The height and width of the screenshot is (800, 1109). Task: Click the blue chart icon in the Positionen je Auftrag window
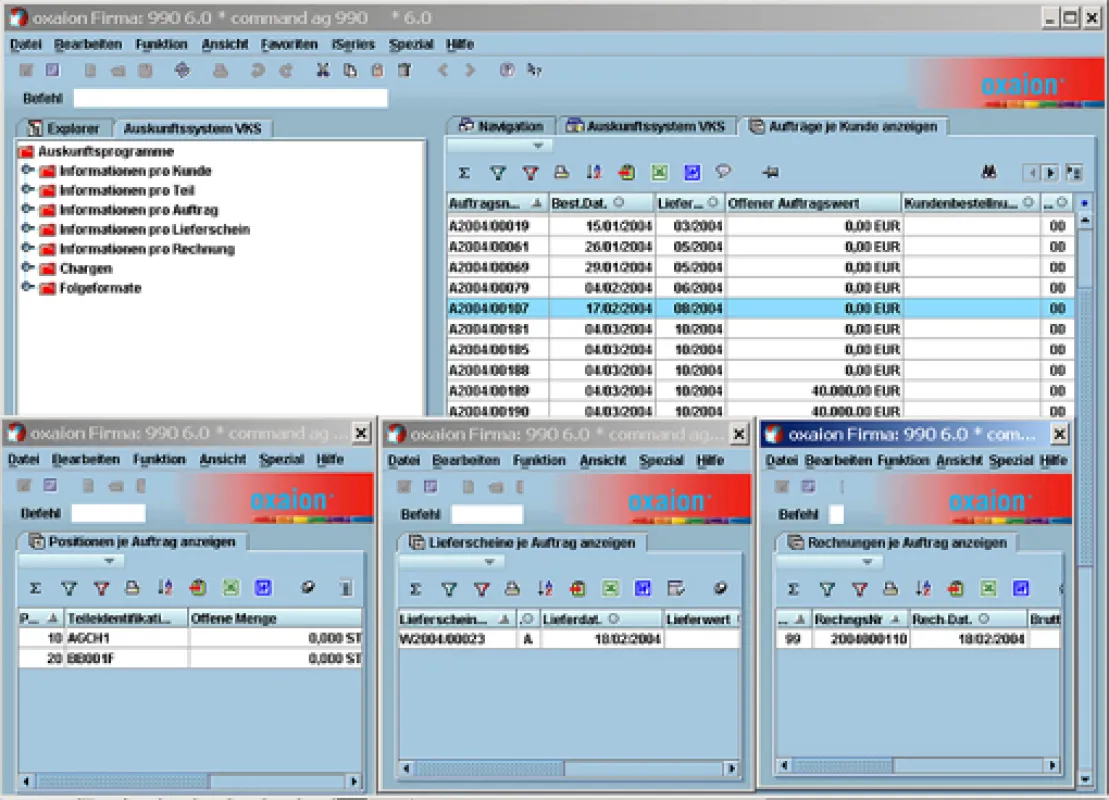pyautogui.click(x=263, y=588)
